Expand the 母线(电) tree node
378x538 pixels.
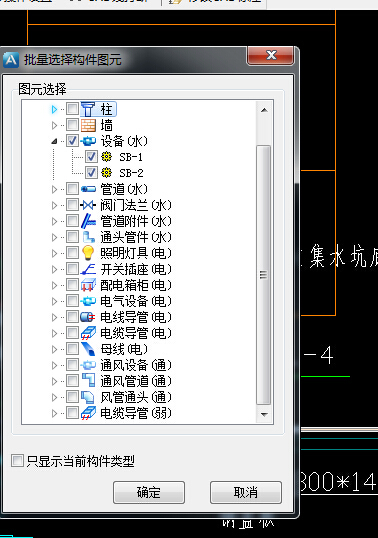54,349
